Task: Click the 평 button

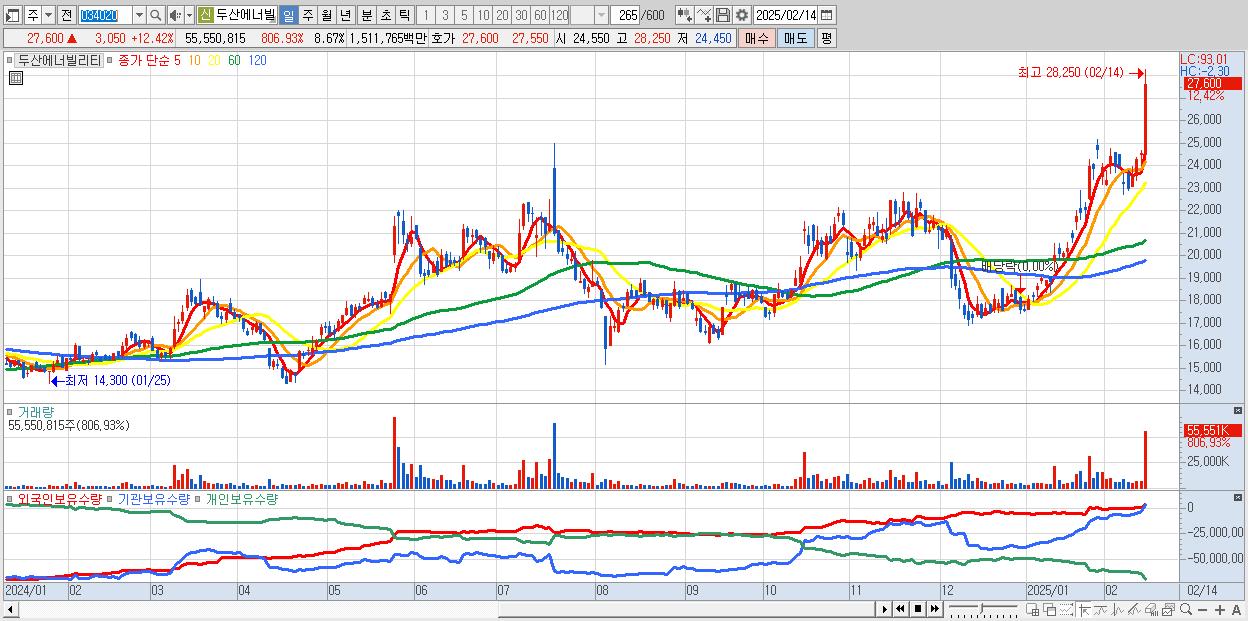Action: (x=826, y=38)
